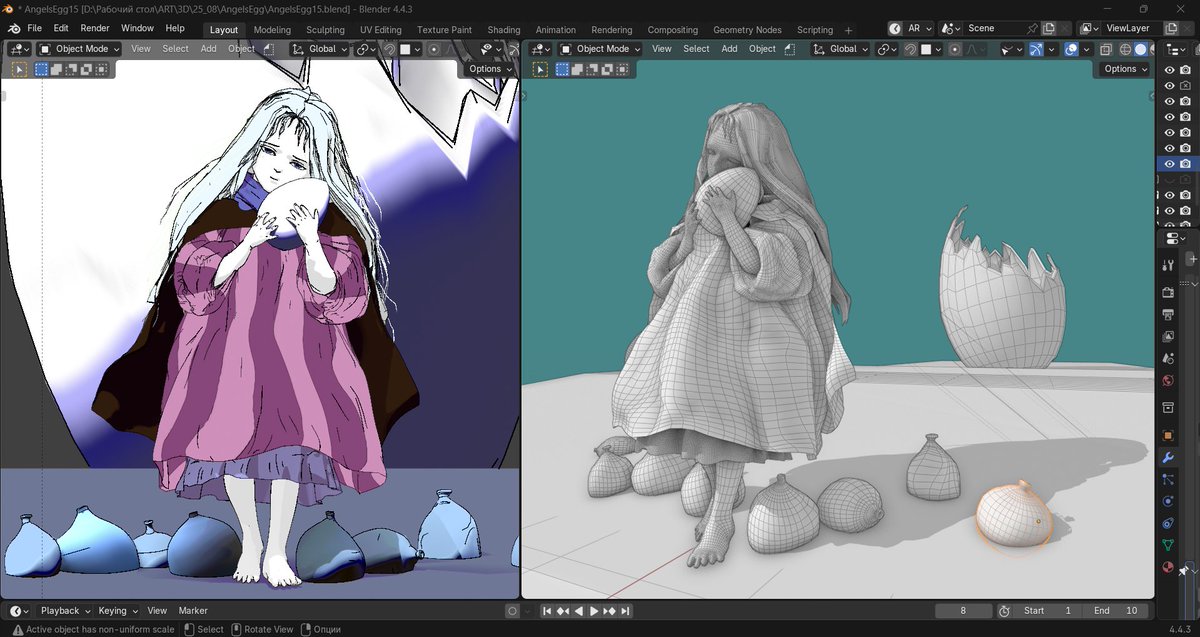Viewport: 1200px width, 637px height.
Task: Open the Render properties tab
Action: [1167, 292]
